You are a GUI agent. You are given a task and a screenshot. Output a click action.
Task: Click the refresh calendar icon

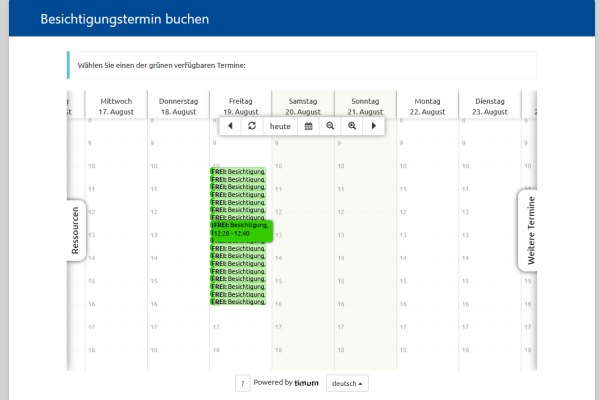coord(252,126)
